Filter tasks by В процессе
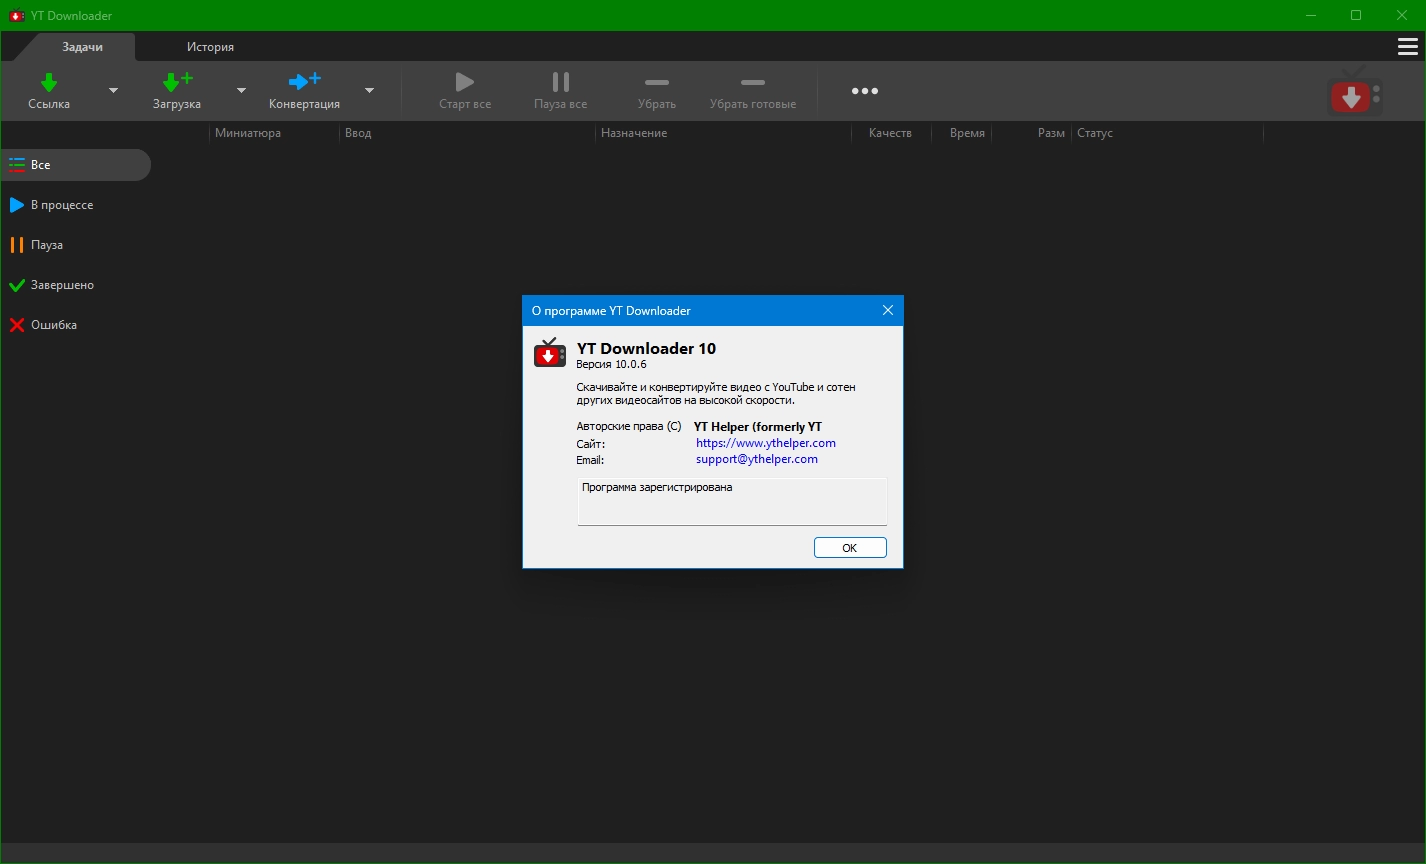 [61, 205]
